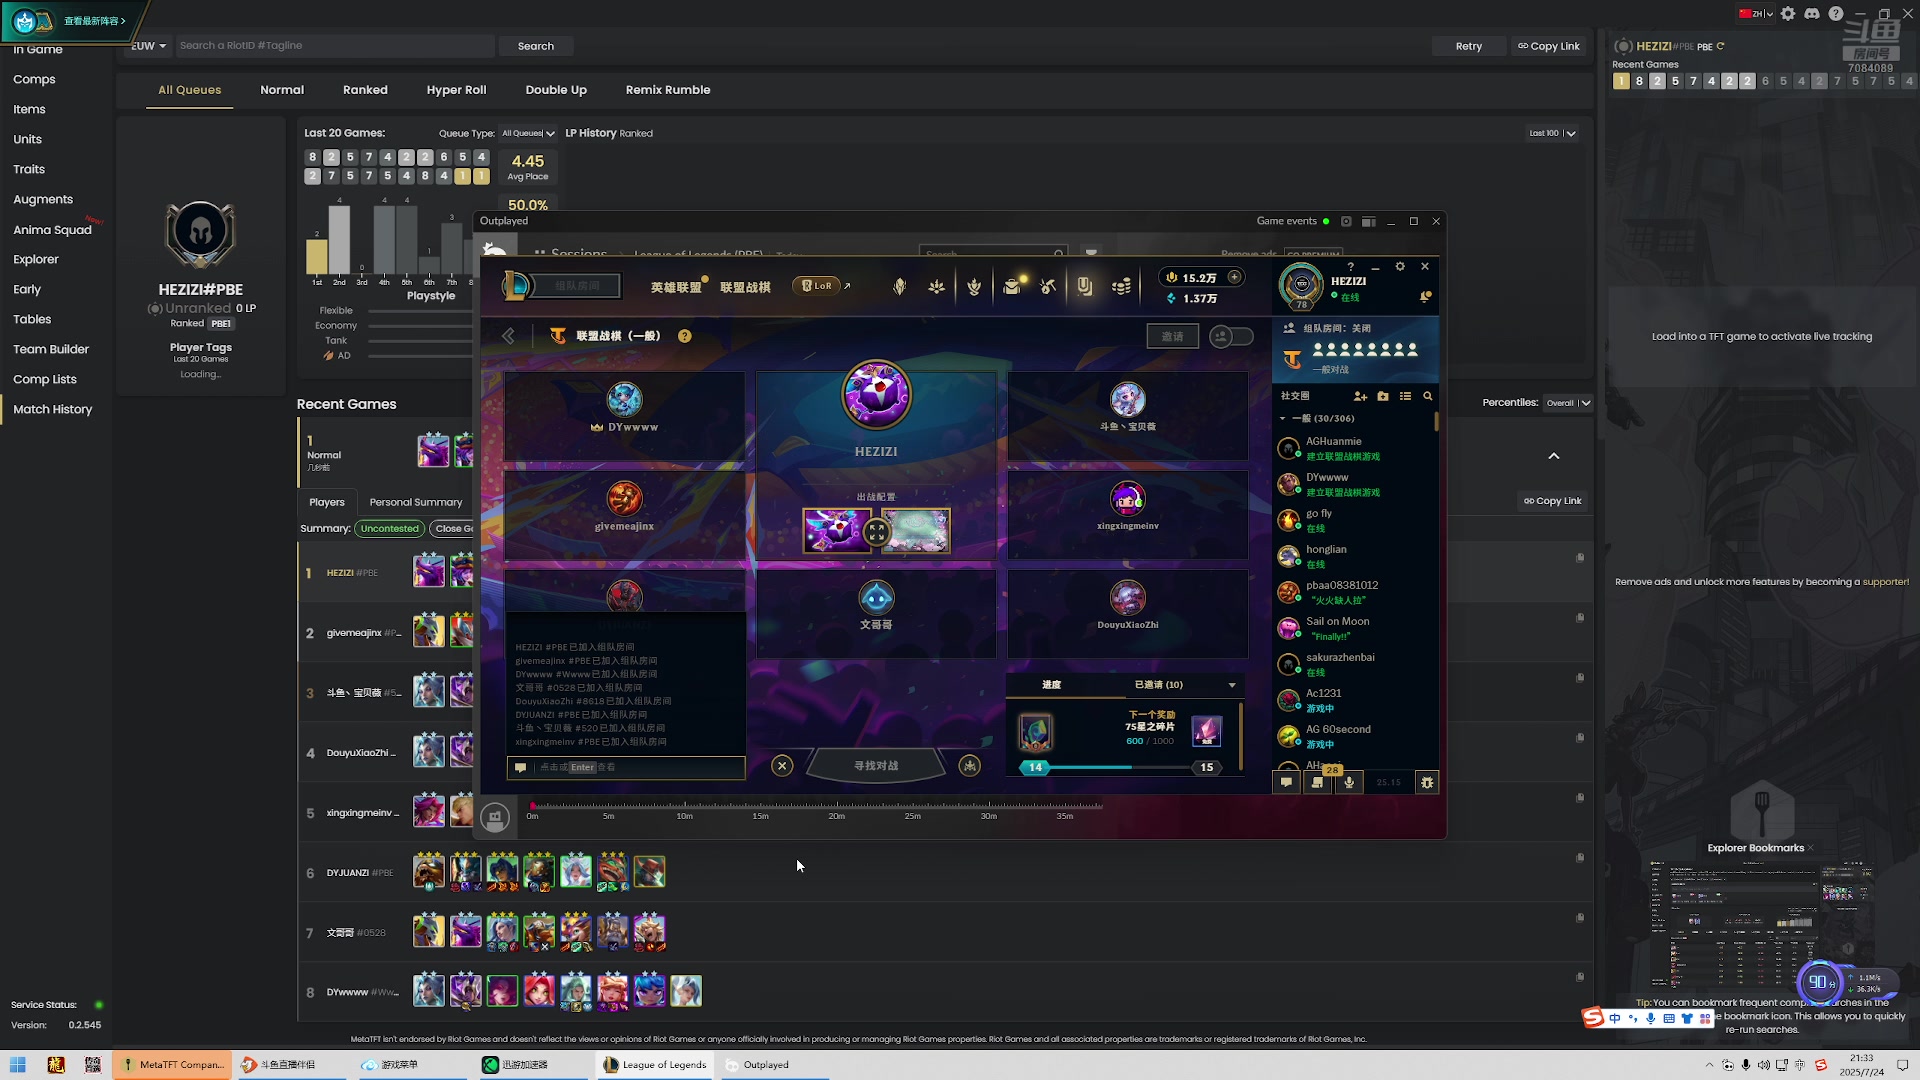Go back with the arrow in the TFT lobby

click(x=508, y=336)
